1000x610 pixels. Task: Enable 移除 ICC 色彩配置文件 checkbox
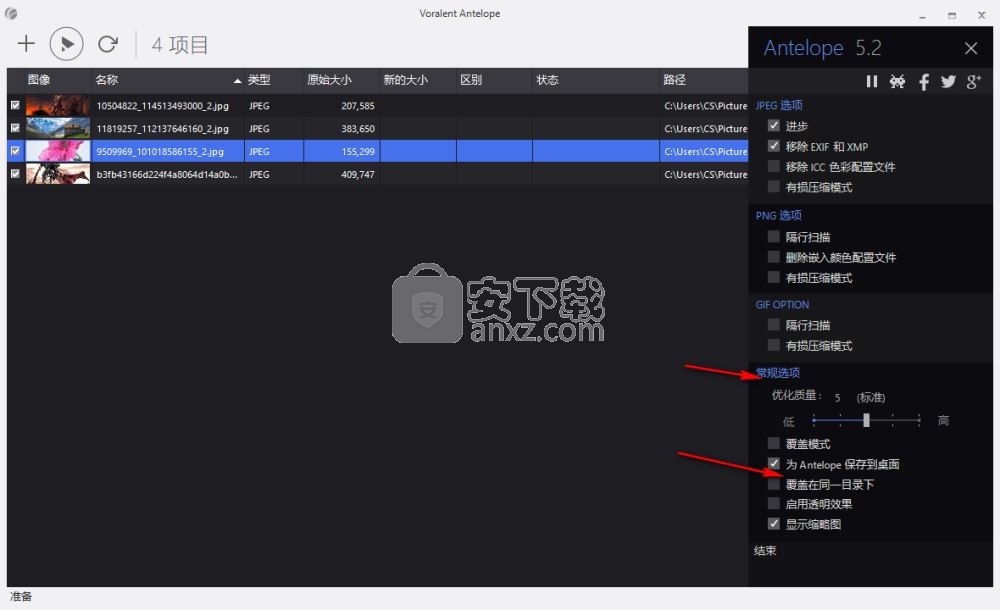(774, 167)
